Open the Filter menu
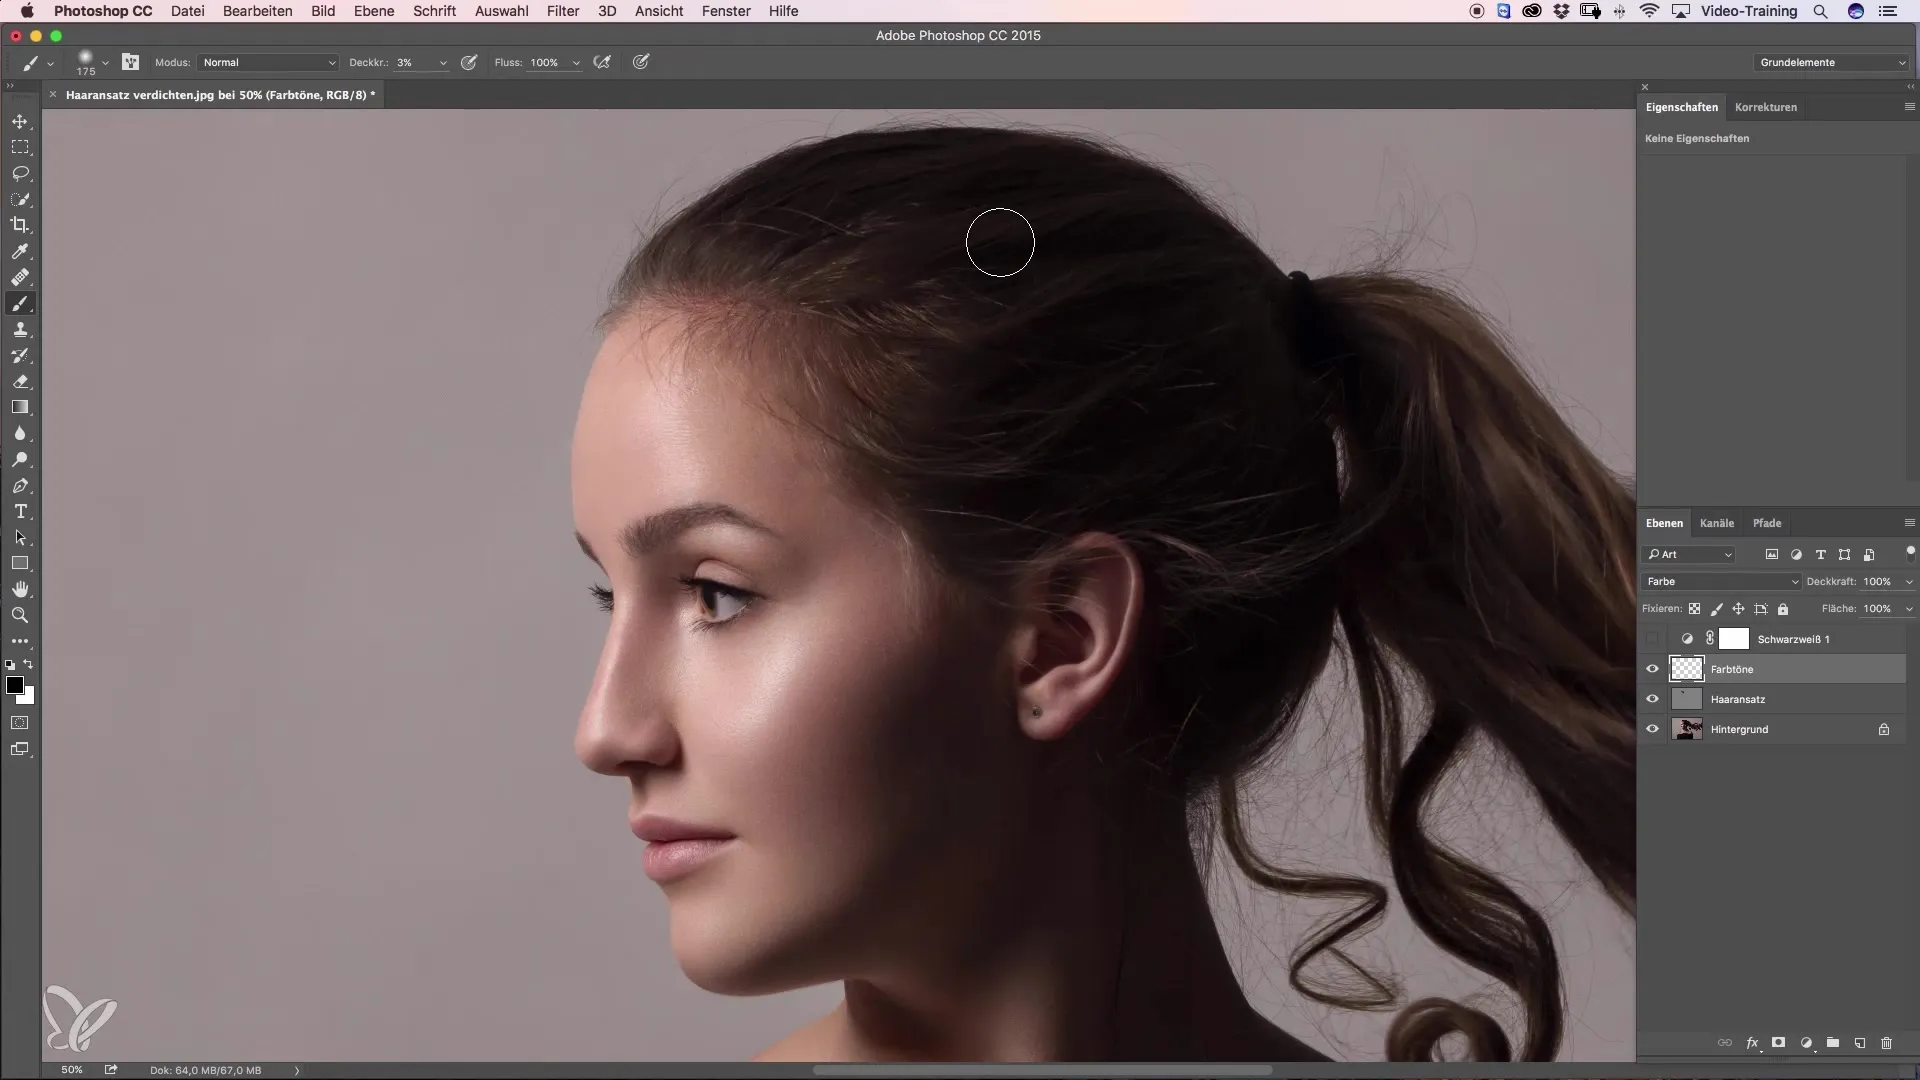The width and height of the screenshot is (1920, 1080). (563, 11)
